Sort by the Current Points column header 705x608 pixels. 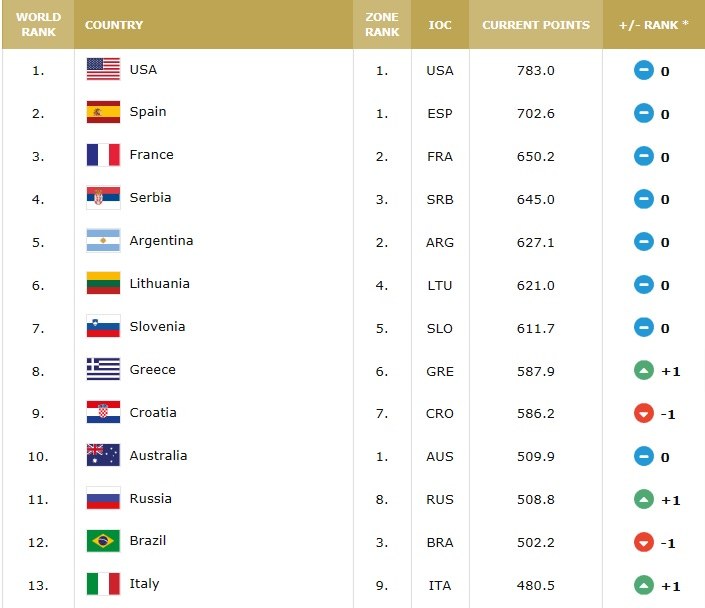point(536,25)
